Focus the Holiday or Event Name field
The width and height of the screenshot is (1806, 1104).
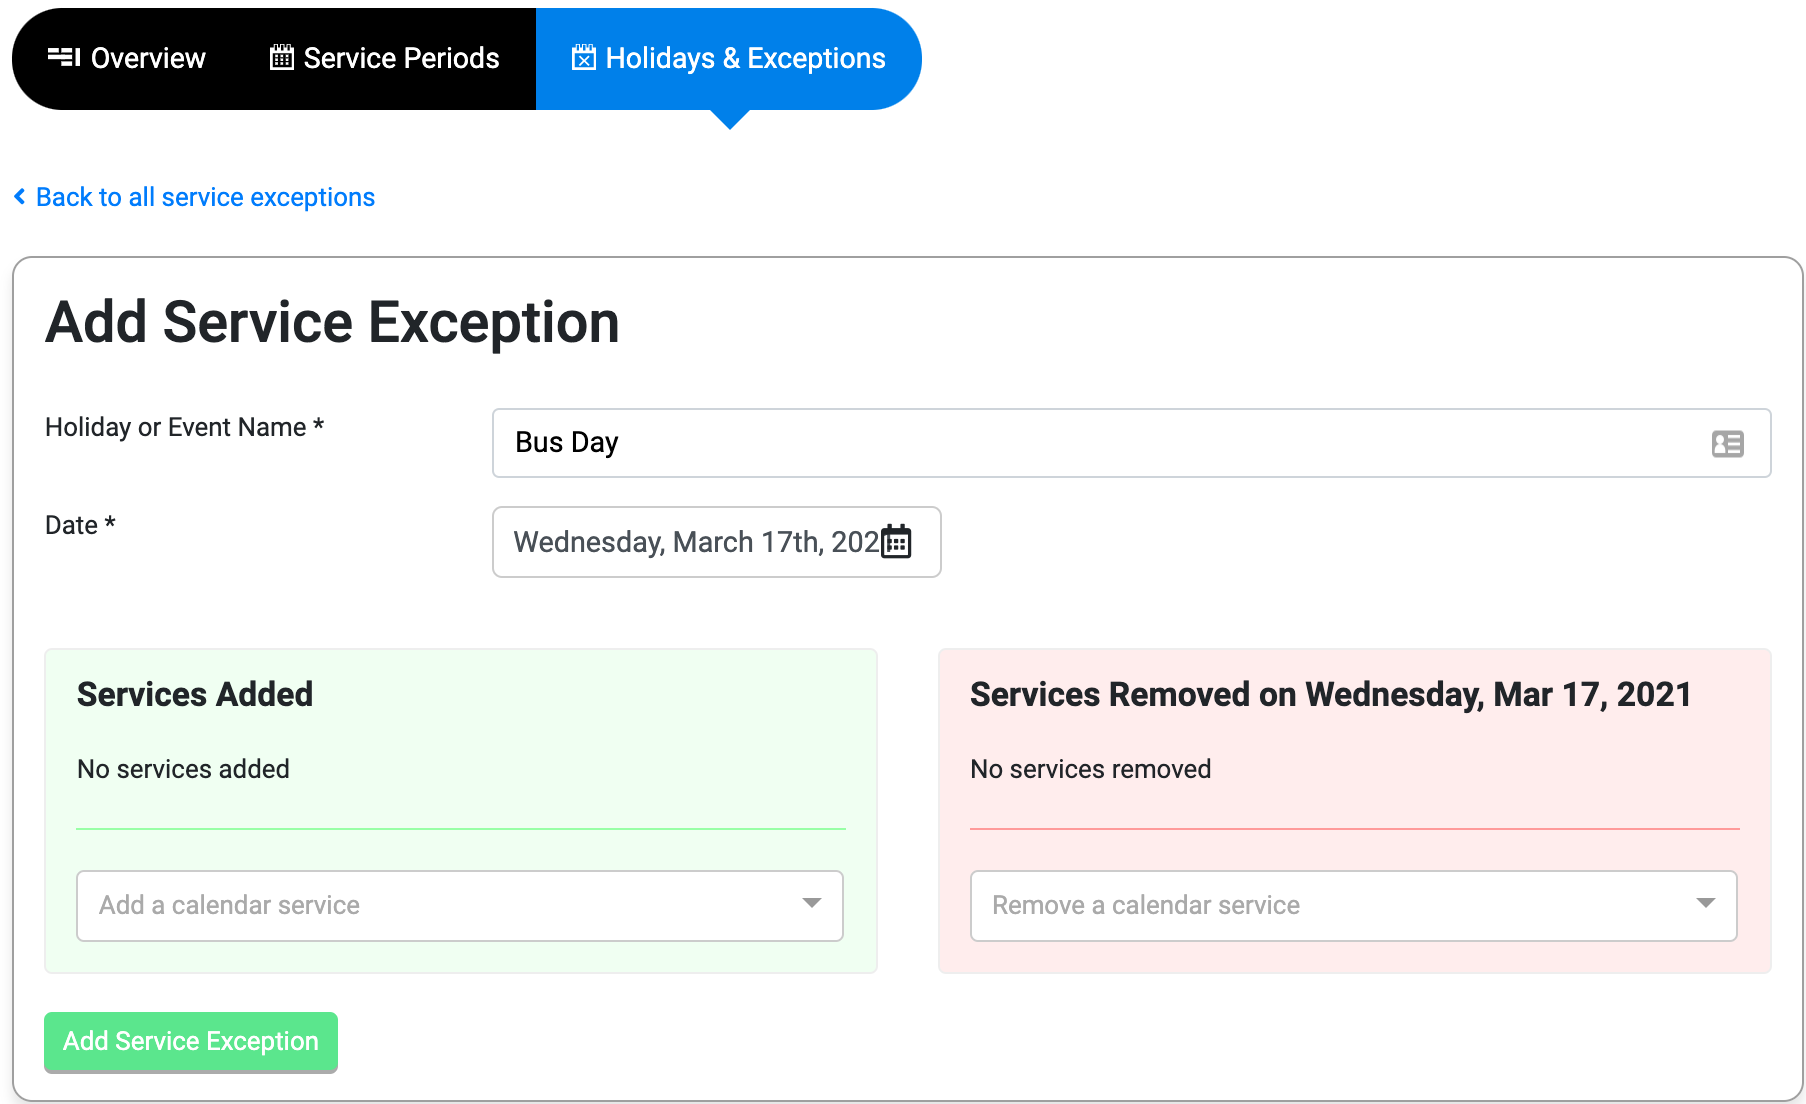[1131, 443]
